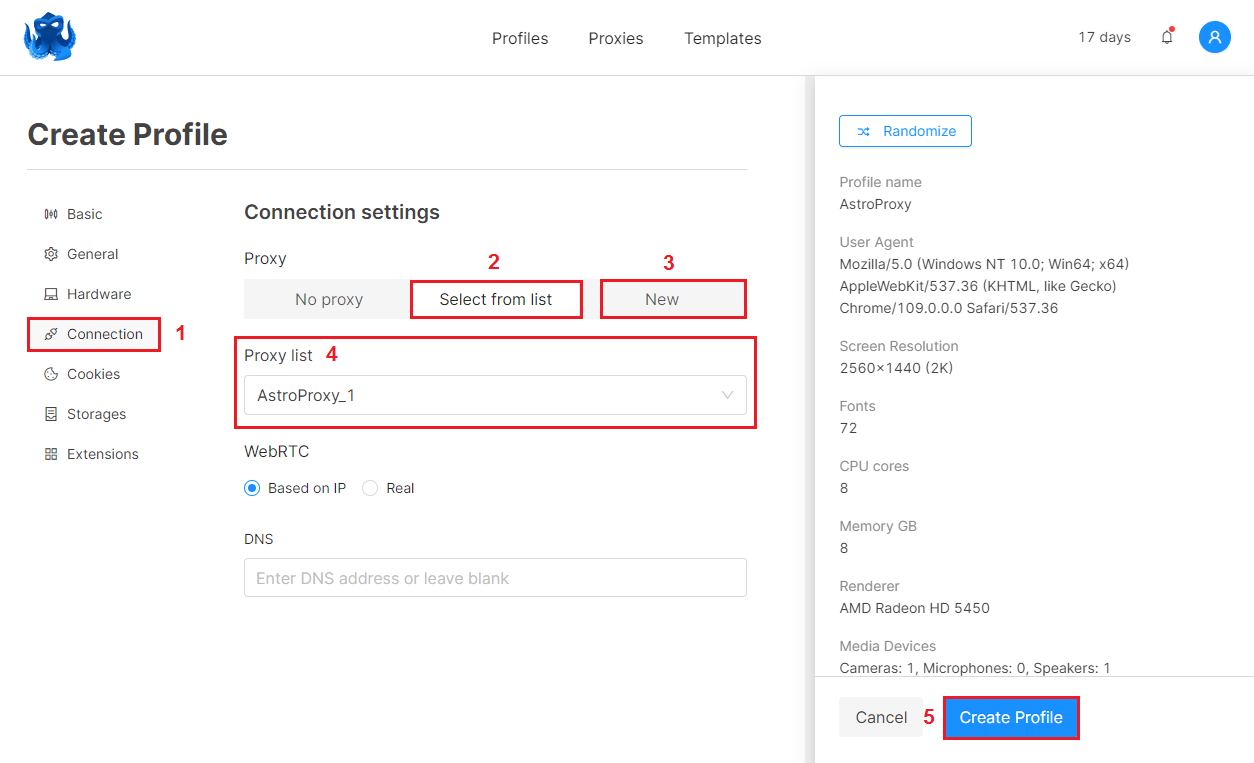Click the Memory GB label

pos(878,526)
